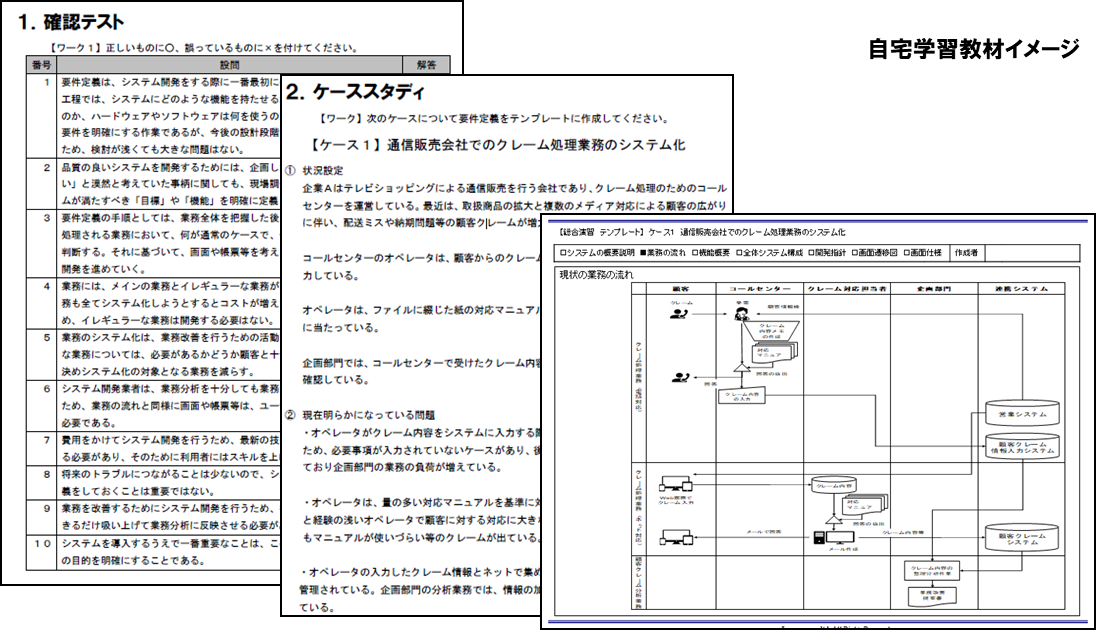Select the クレーム対応担当者 column header
Image resolution: width=1096 pixels, height=630 pixels.
[x=846, y=288]
